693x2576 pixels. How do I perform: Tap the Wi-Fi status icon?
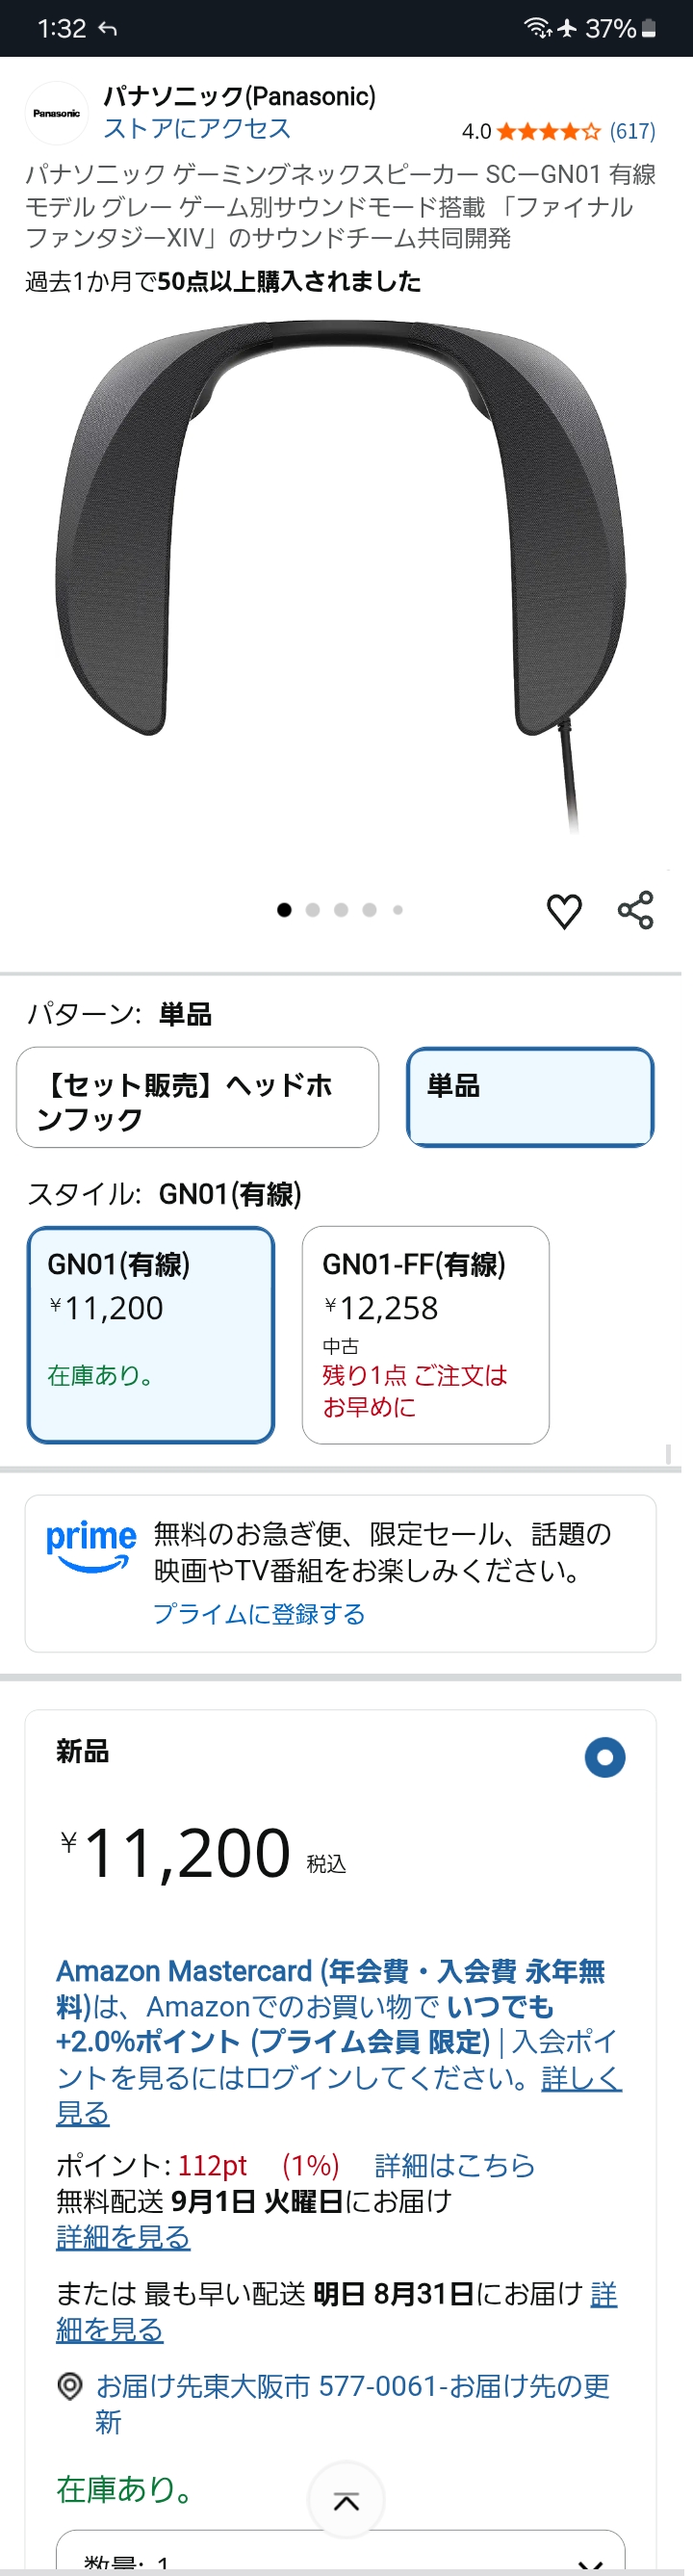[x=538, y=28]
